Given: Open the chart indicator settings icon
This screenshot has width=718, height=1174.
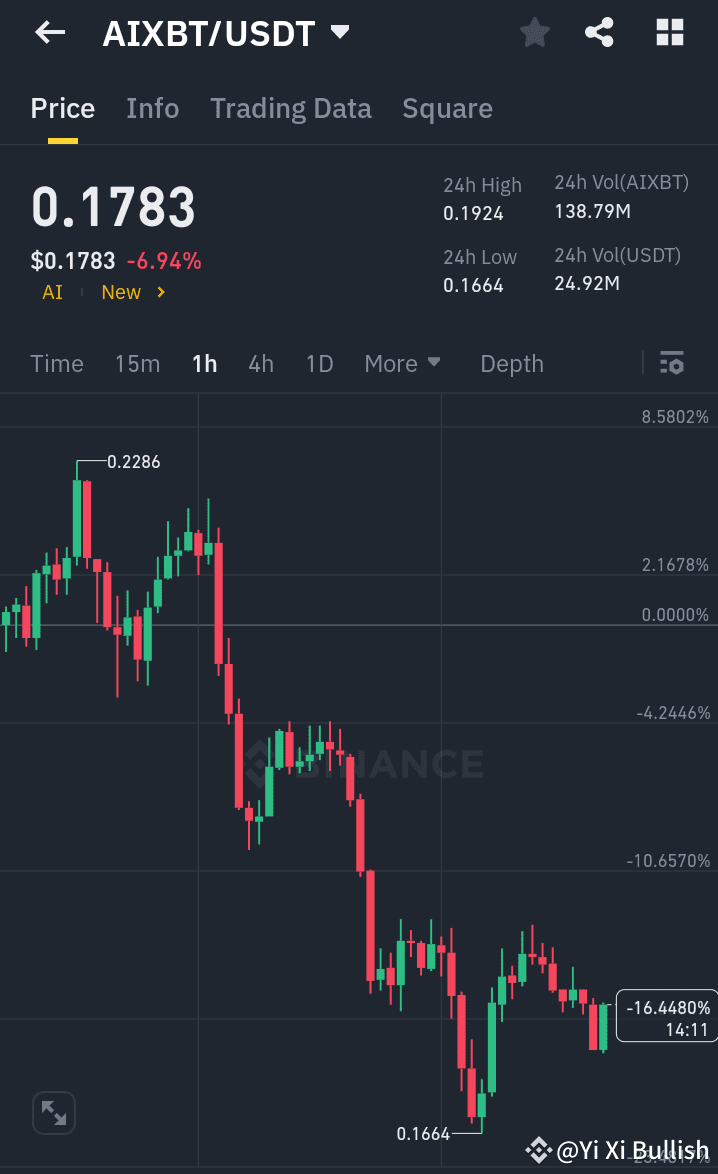Looking at the screenshot, I should pos(671,363).
